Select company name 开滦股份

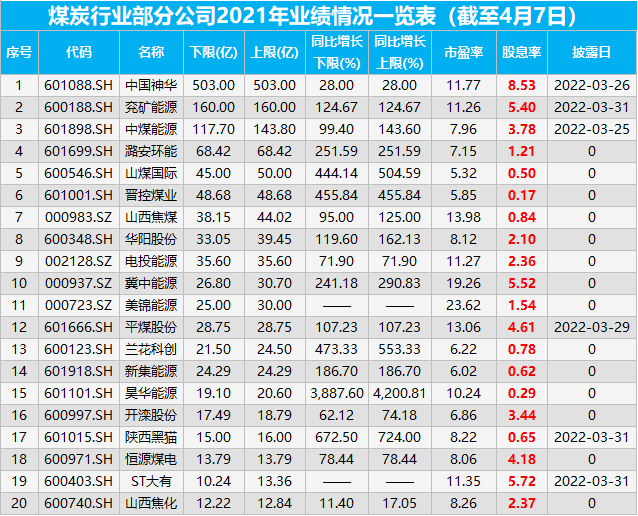151,415
